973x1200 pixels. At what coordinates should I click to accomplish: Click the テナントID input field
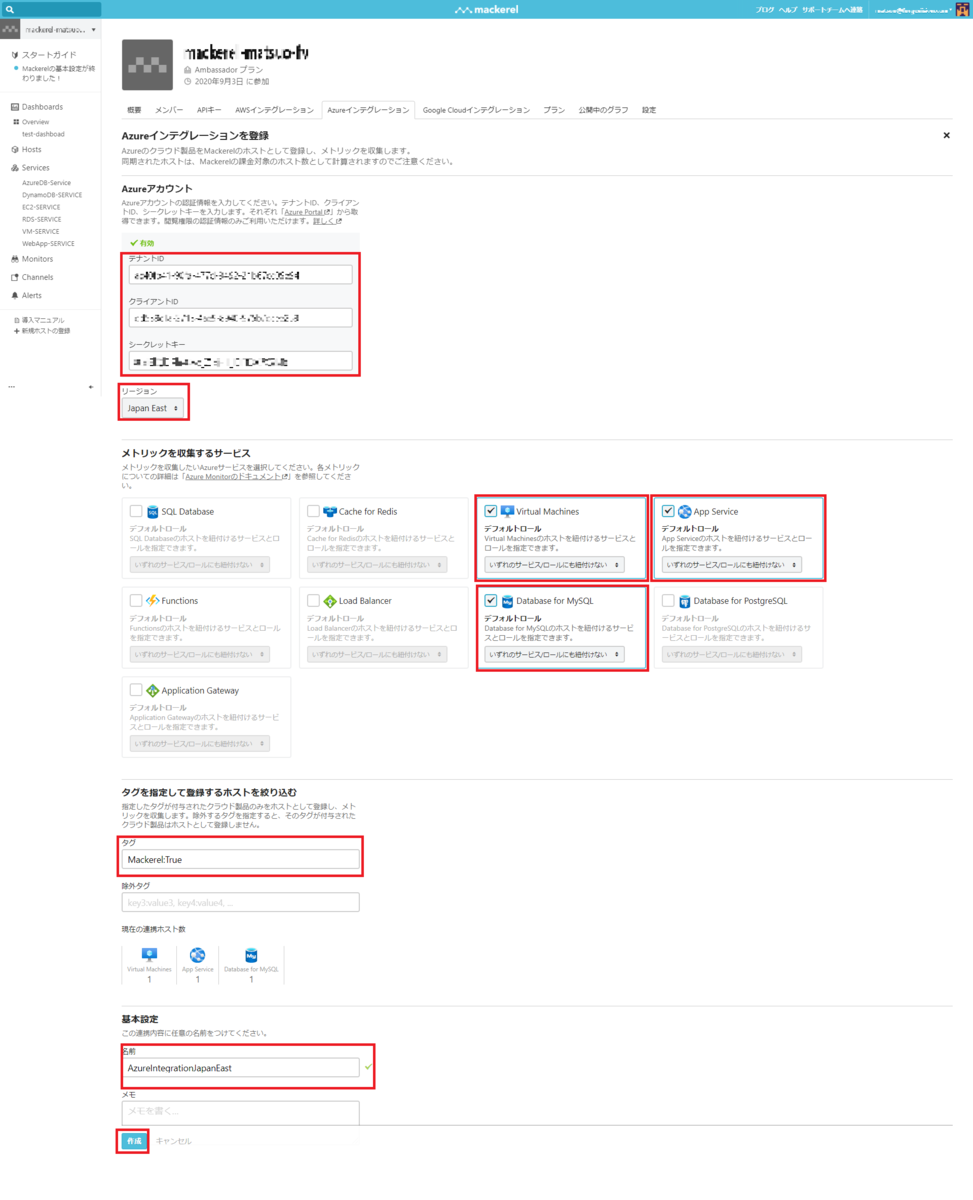point(240,275)
